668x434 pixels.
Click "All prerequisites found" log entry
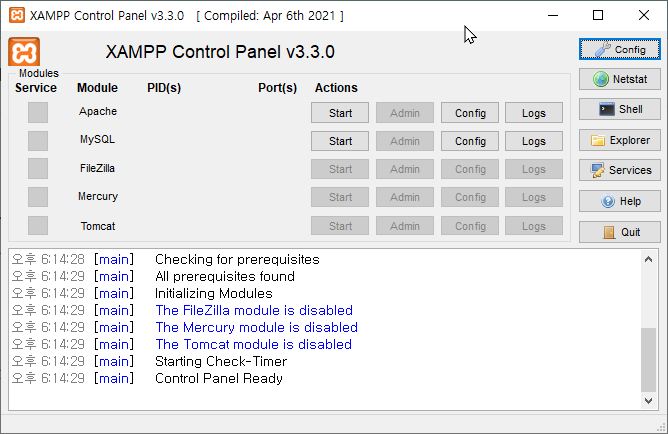[225, 276]
